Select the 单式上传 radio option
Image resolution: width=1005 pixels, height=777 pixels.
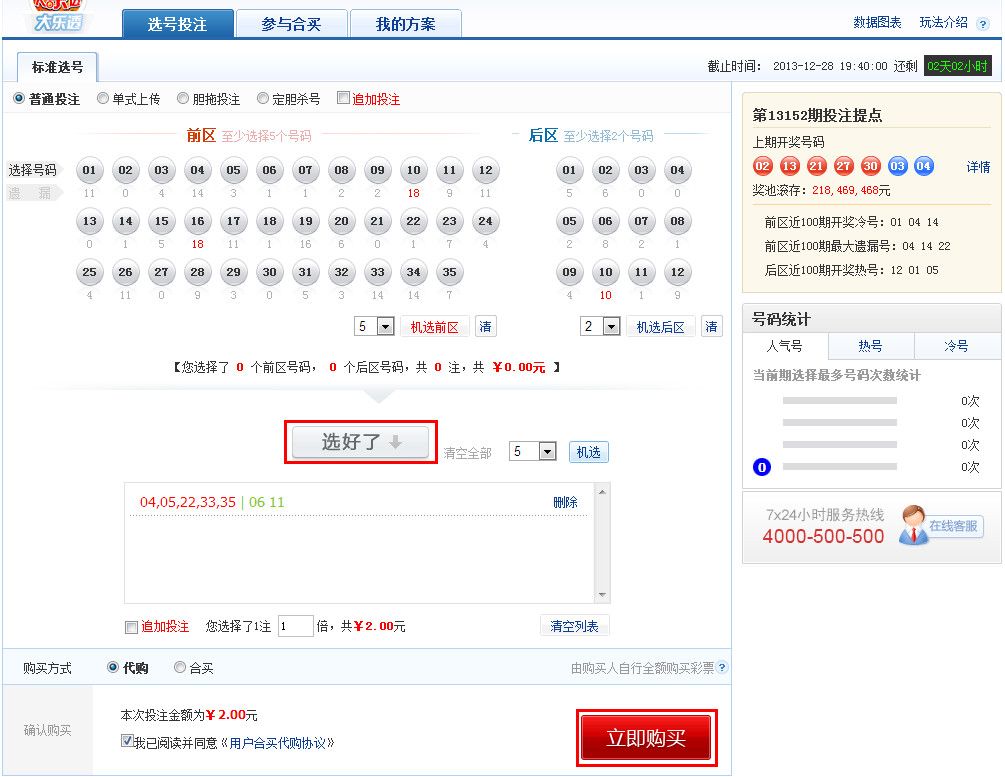coord(103,99)
